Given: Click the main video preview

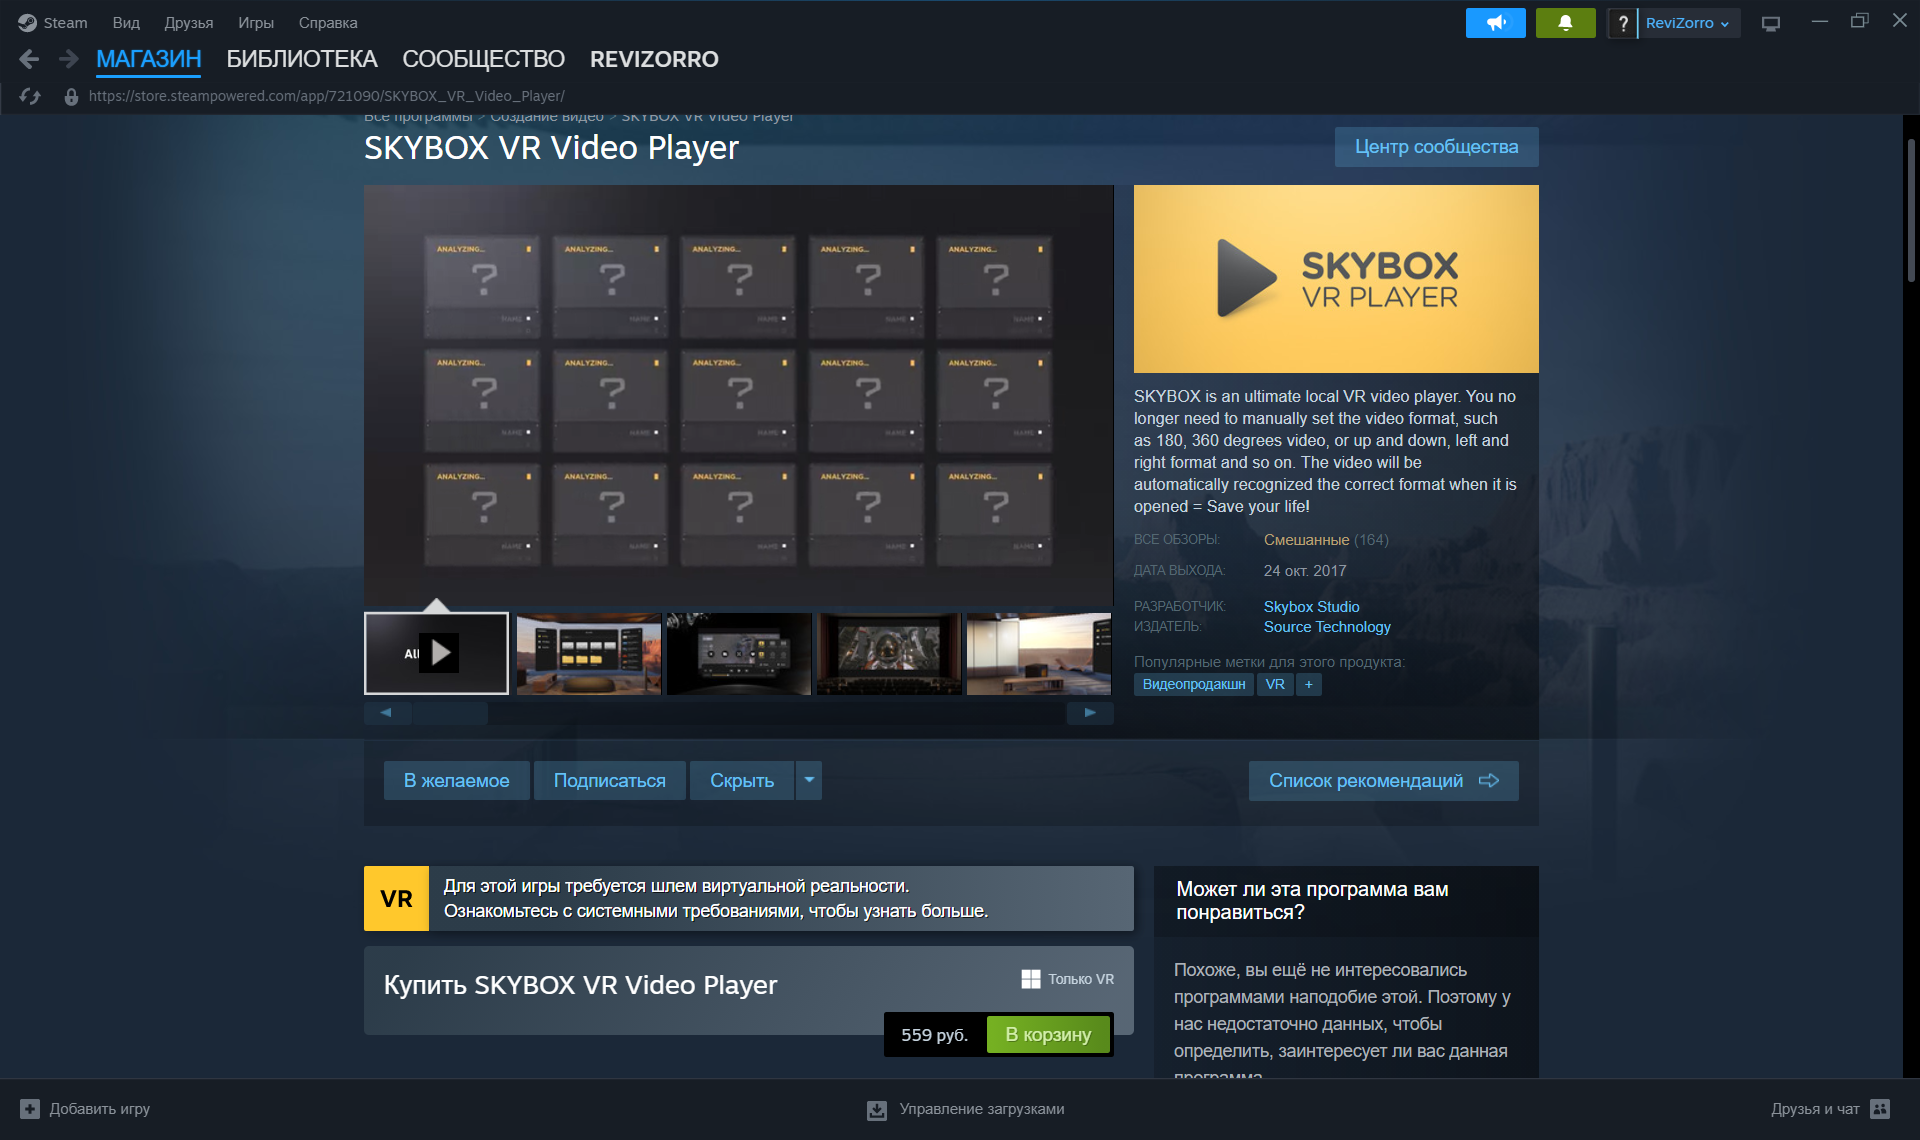Looking at the screenshot, I should pos(738,394).
